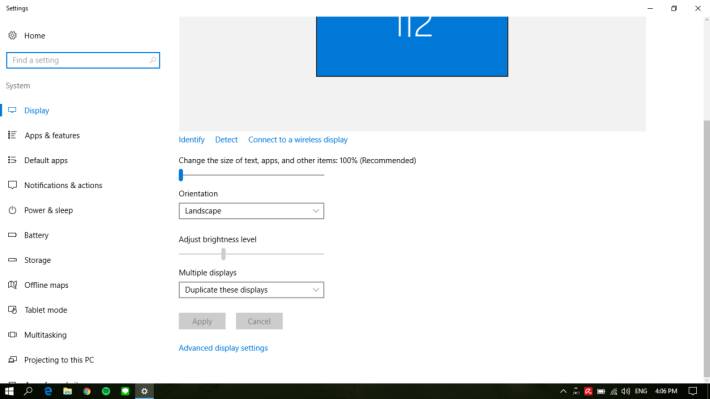Click the Multitasking icon
Image resolution: width=710 pixels, height=399 pixels.
(12, 335)
